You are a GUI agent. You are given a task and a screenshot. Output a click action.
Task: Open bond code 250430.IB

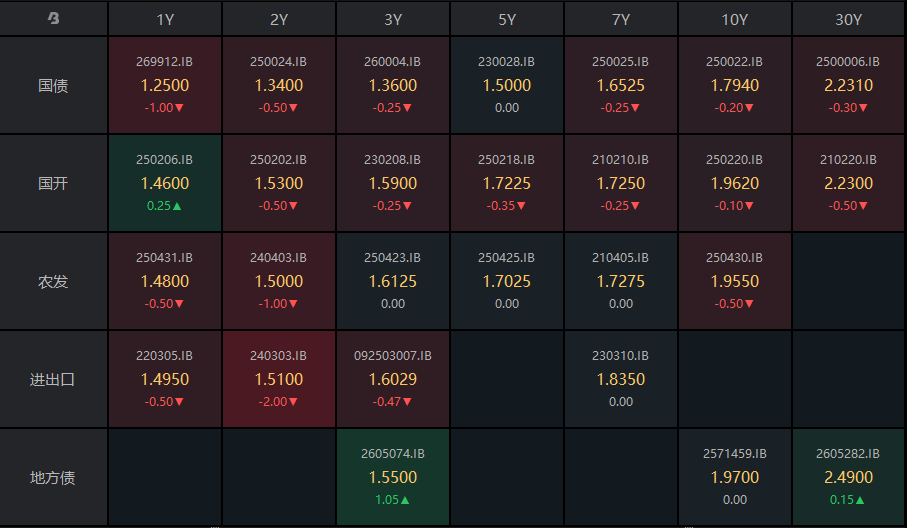click(735, 258)
